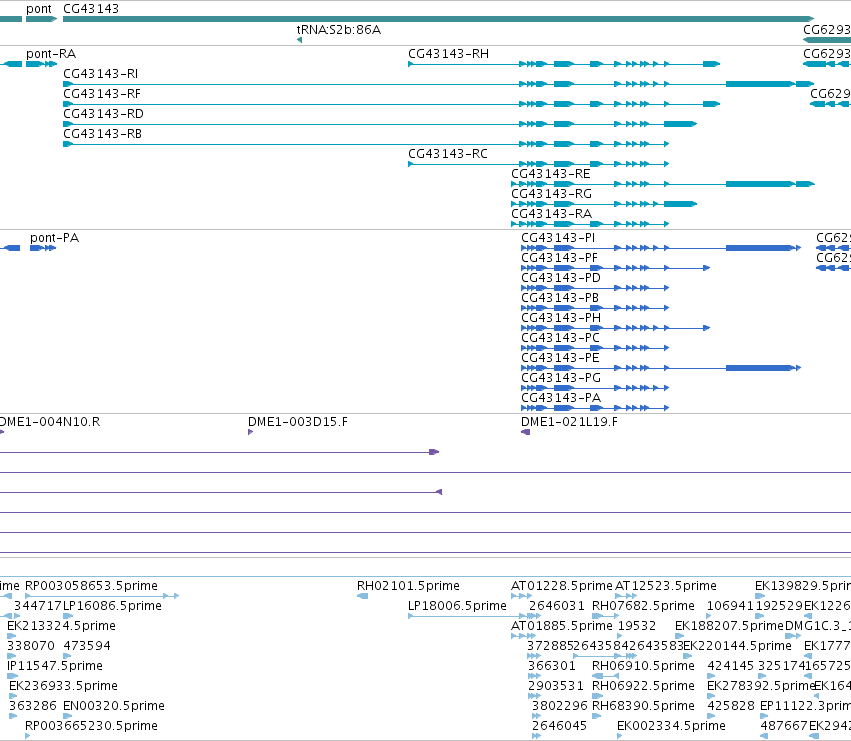Click the AT01228.5prime EST label
The image size is (851, 741).
click(562, 586)
